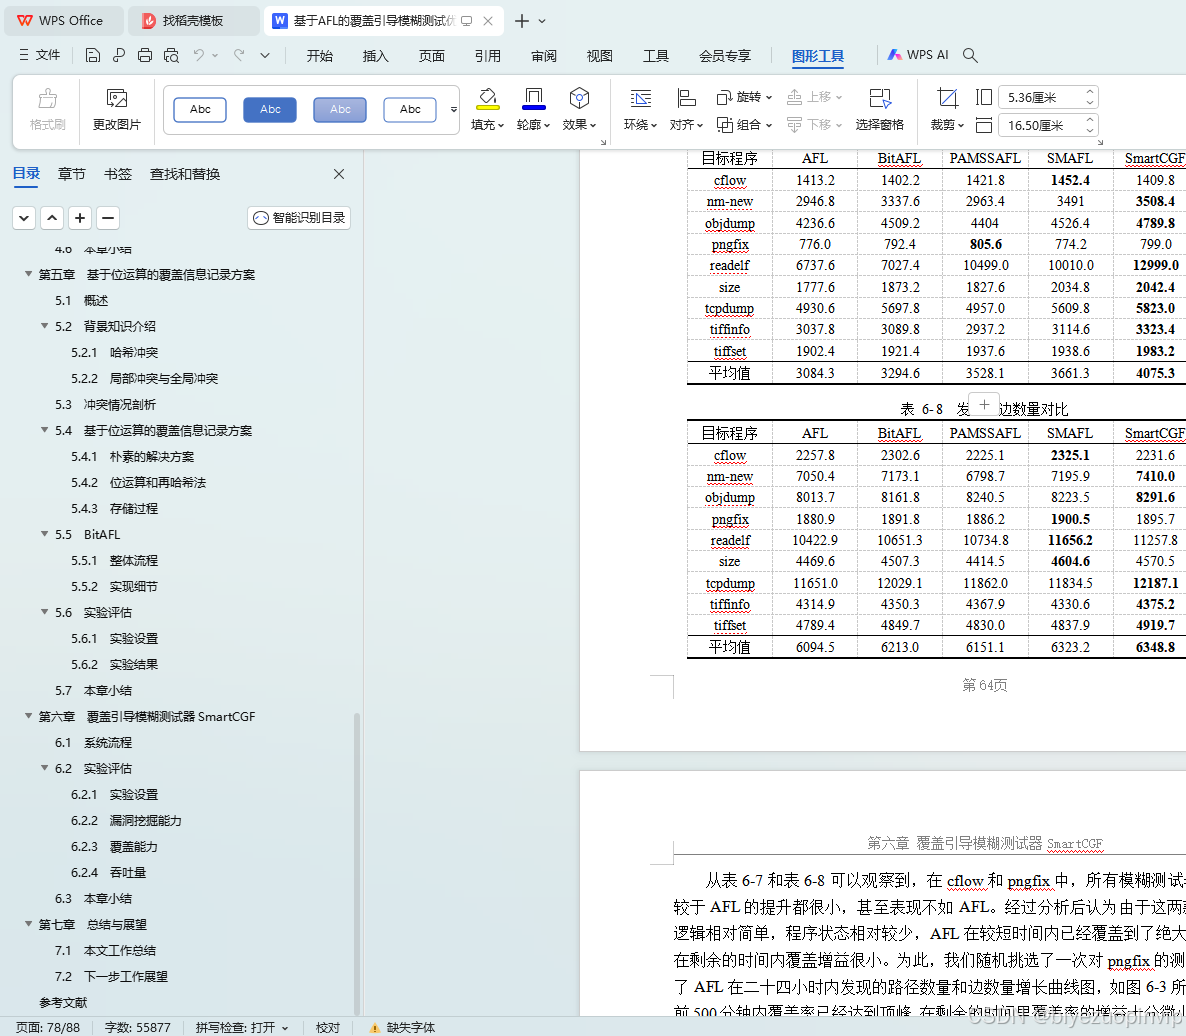This screenshot has height=1036, width=1186.
Task: Select the 裁剪 crop tool
Action: 947,96
